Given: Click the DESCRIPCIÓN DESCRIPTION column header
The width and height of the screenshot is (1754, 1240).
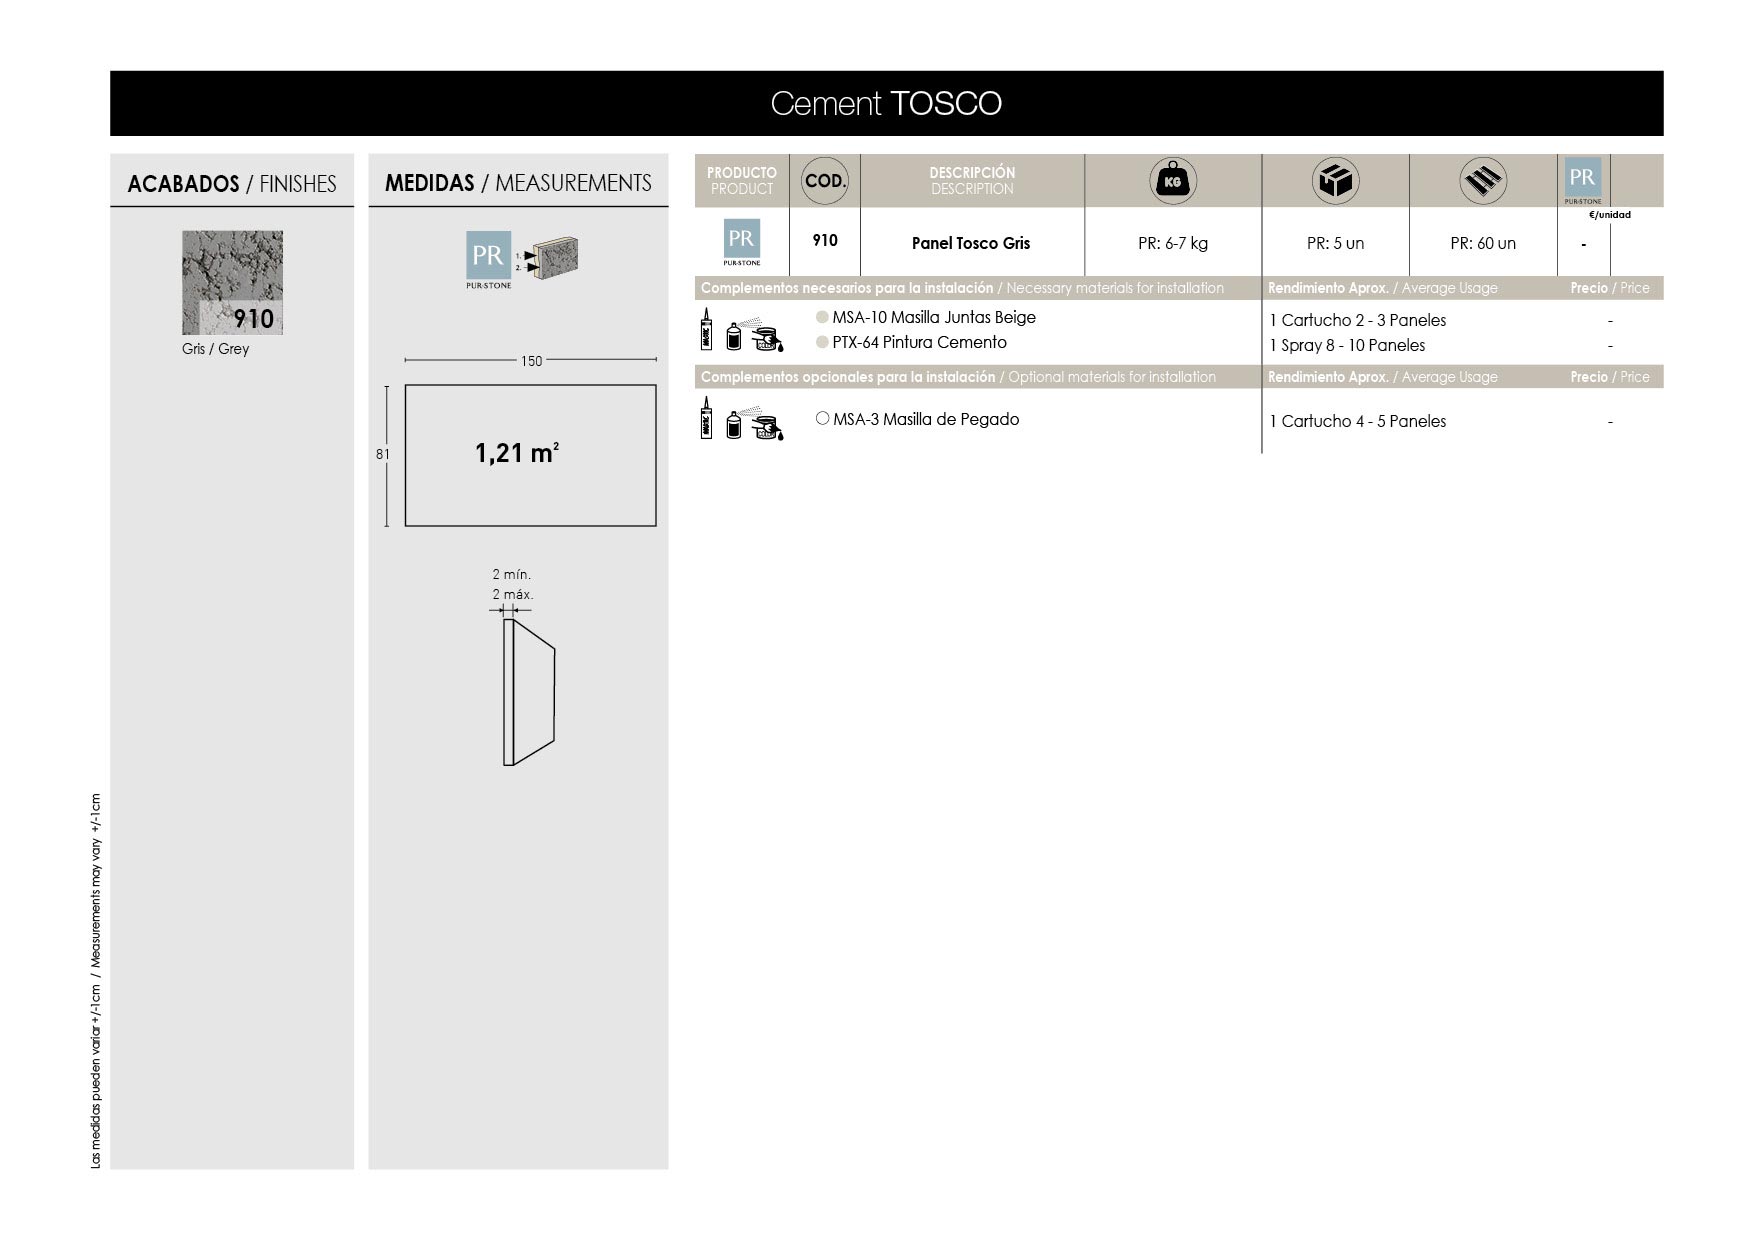Looking at the screenshot, I should (972, 181).
